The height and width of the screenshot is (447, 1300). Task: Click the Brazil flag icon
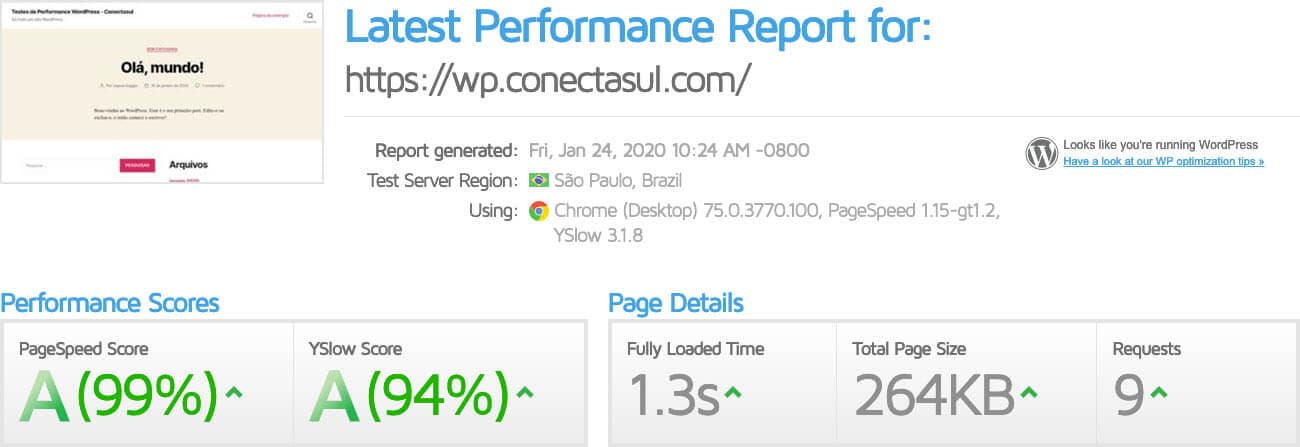tap(539, 181)
